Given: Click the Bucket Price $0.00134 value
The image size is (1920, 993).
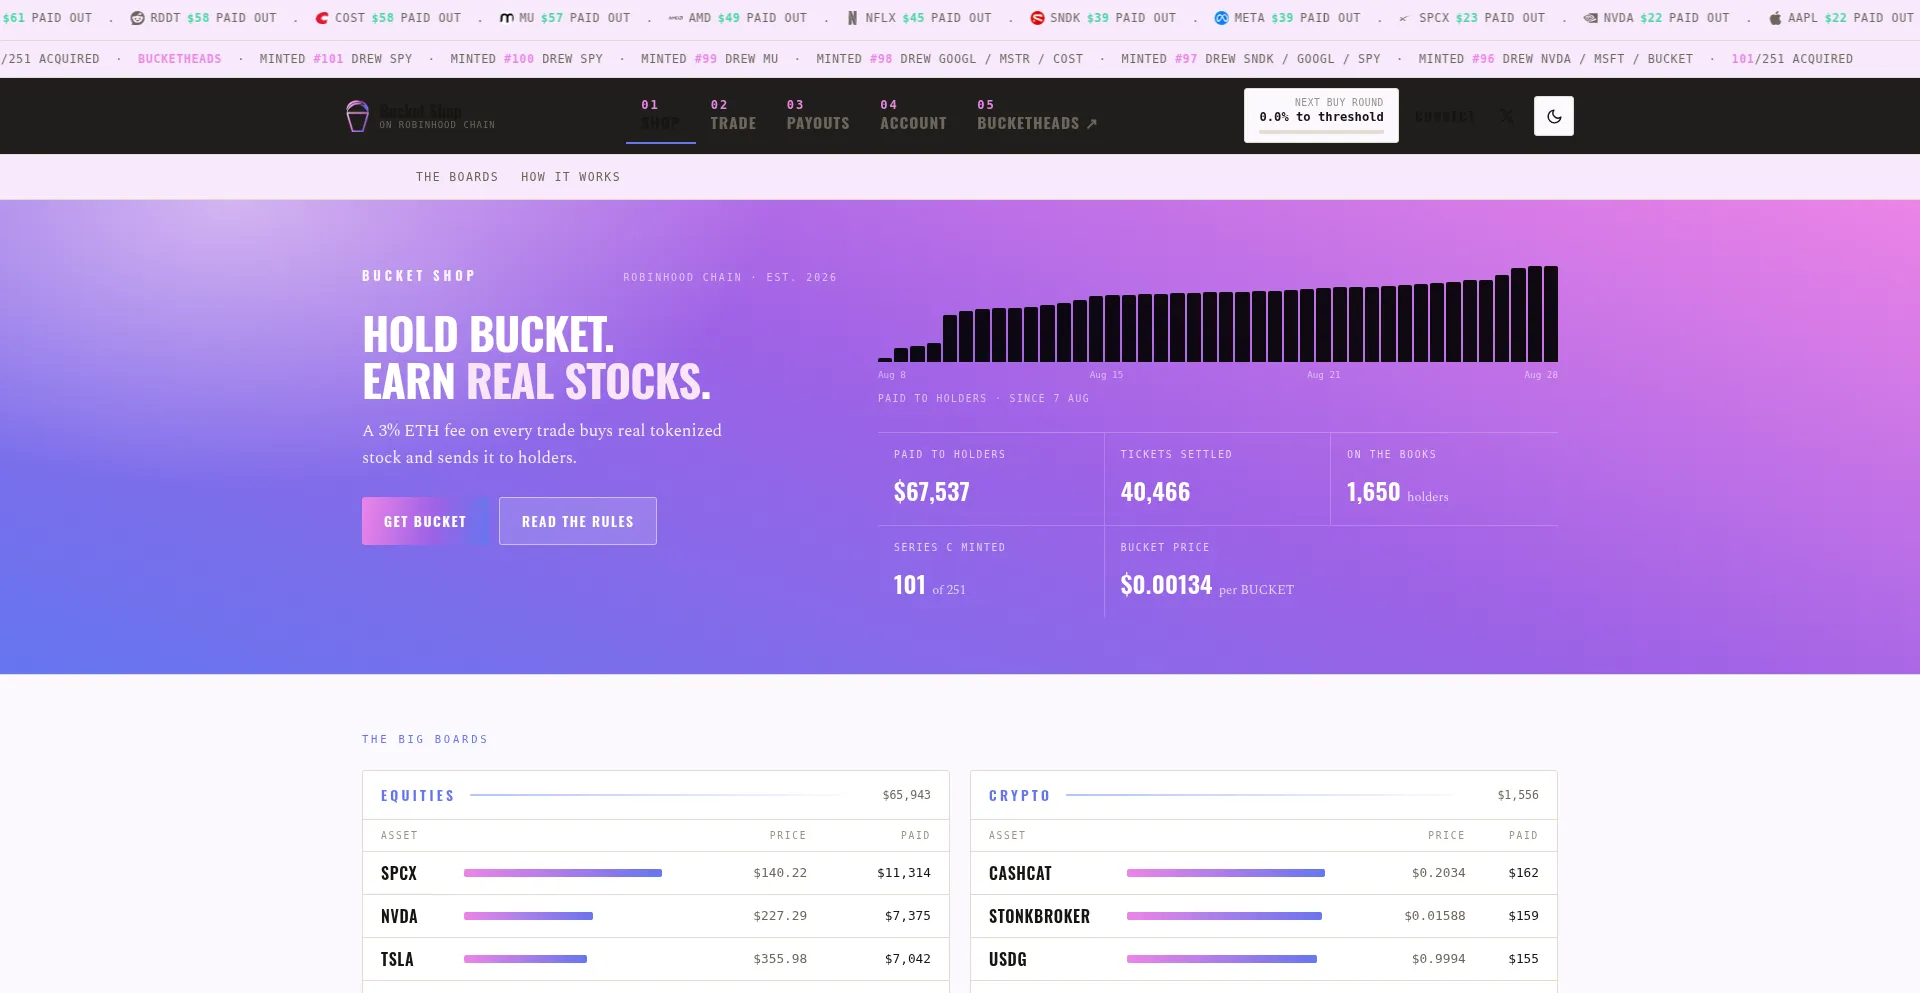Looking at the screenshot, I should 1166,585.
